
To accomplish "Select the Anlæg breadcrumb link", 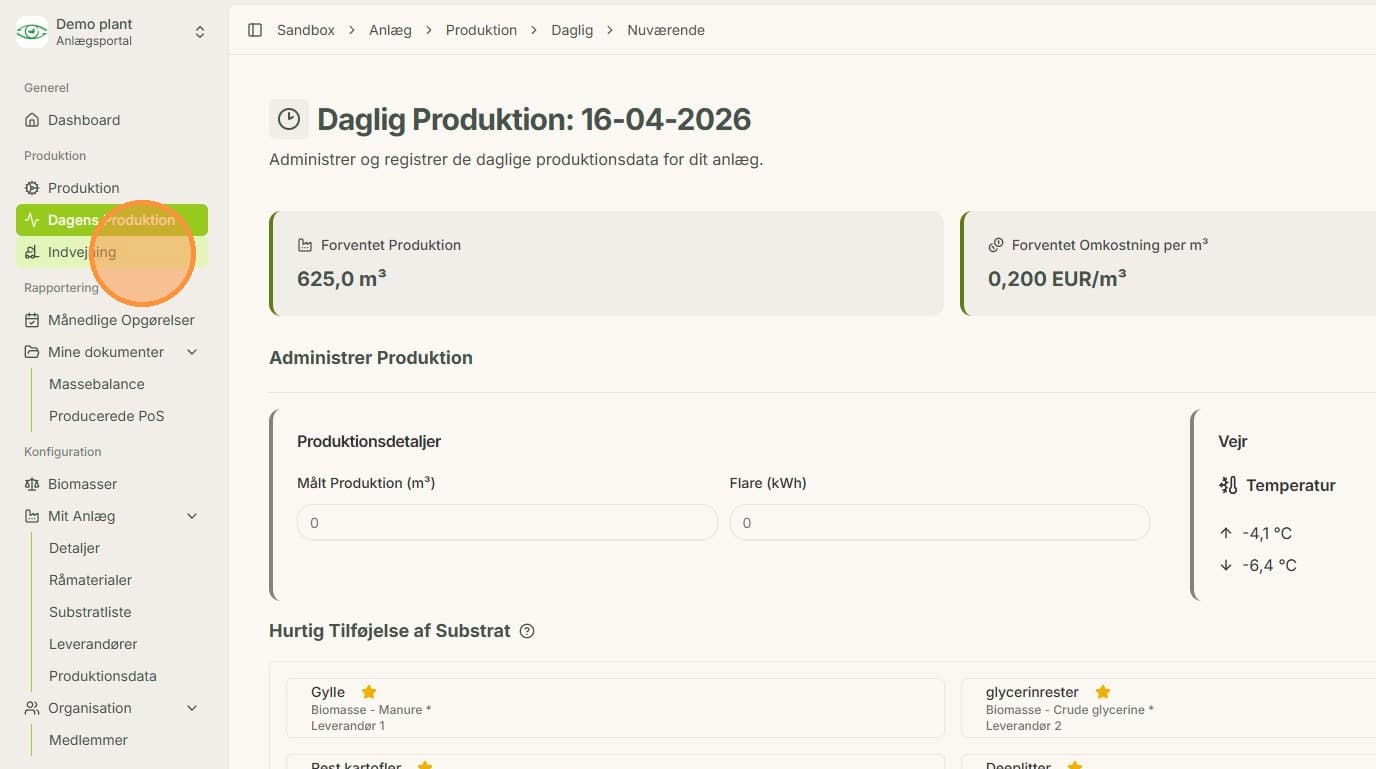I will point(390,30).
